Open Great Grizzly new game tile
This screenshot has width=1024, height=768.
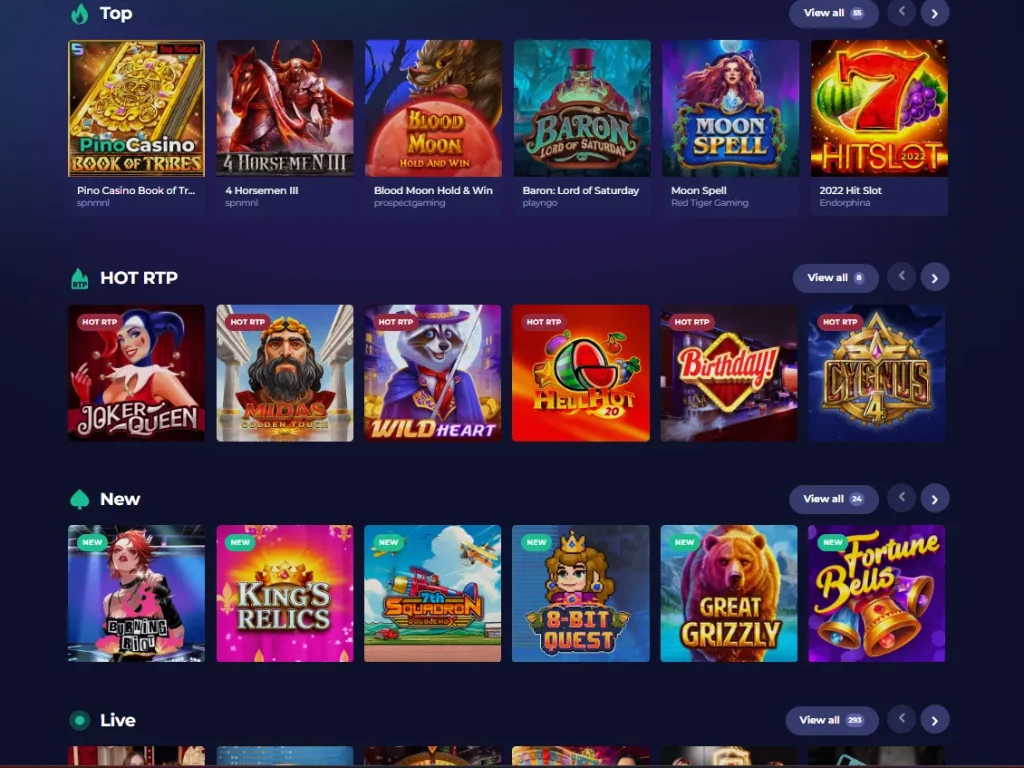coord(729,594)
